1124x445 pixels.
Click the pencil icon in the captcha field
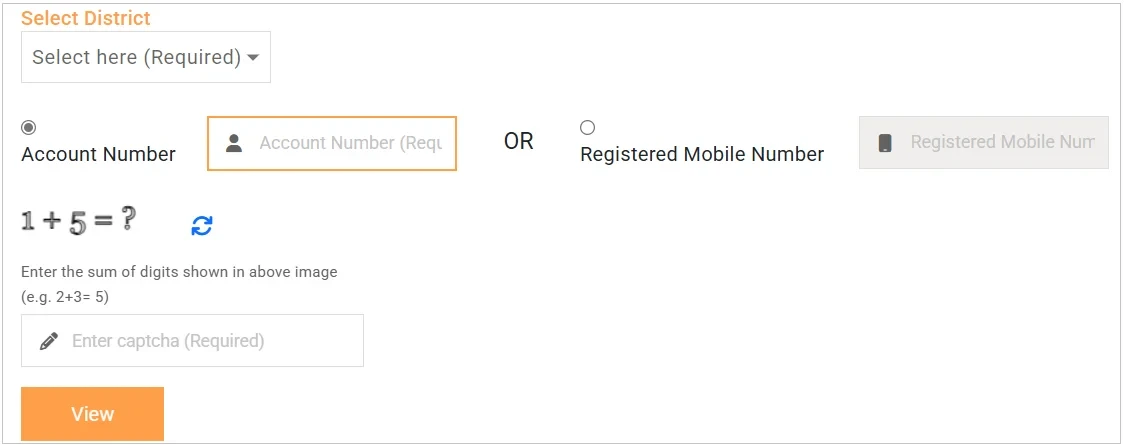click(48, 341)
